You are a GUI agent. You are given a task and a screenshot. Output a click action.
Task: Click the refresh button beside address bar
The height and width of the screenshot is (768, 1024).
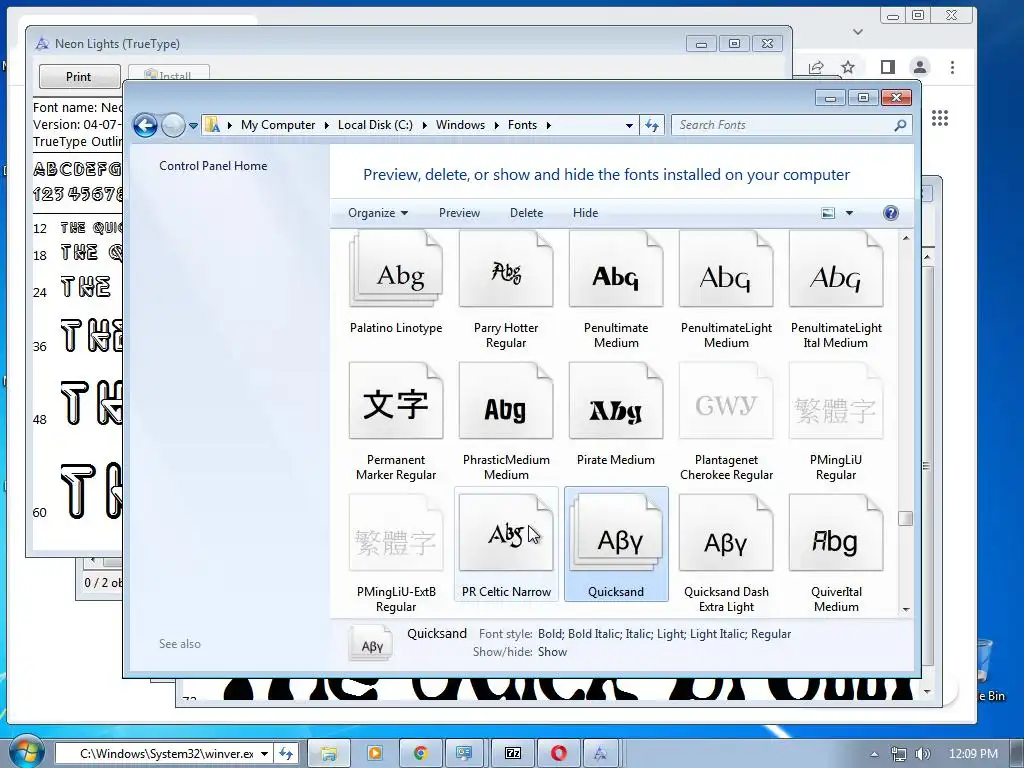pyautogui.click(x=652, y=125)
